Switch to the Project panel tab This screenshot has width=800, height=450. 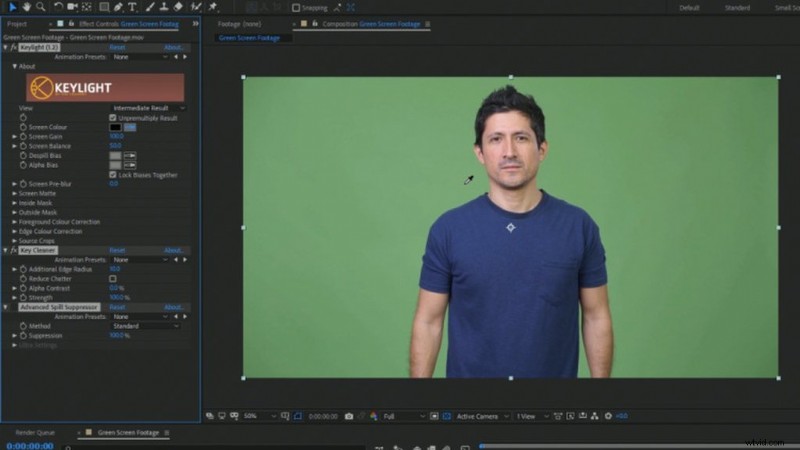pos(17,24)
